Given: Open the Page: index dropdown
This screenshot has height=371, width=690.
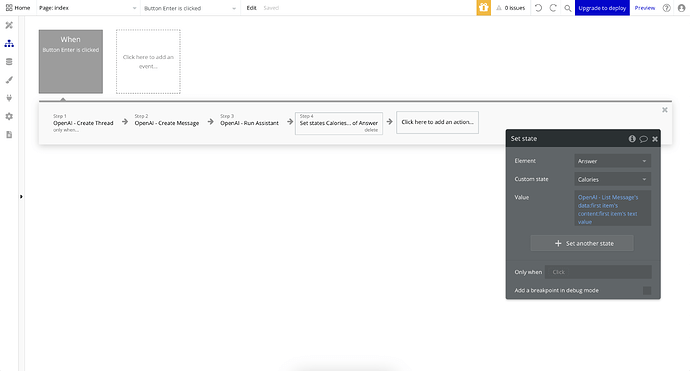Looking at the screenshot, I should [x=88, y=8].
